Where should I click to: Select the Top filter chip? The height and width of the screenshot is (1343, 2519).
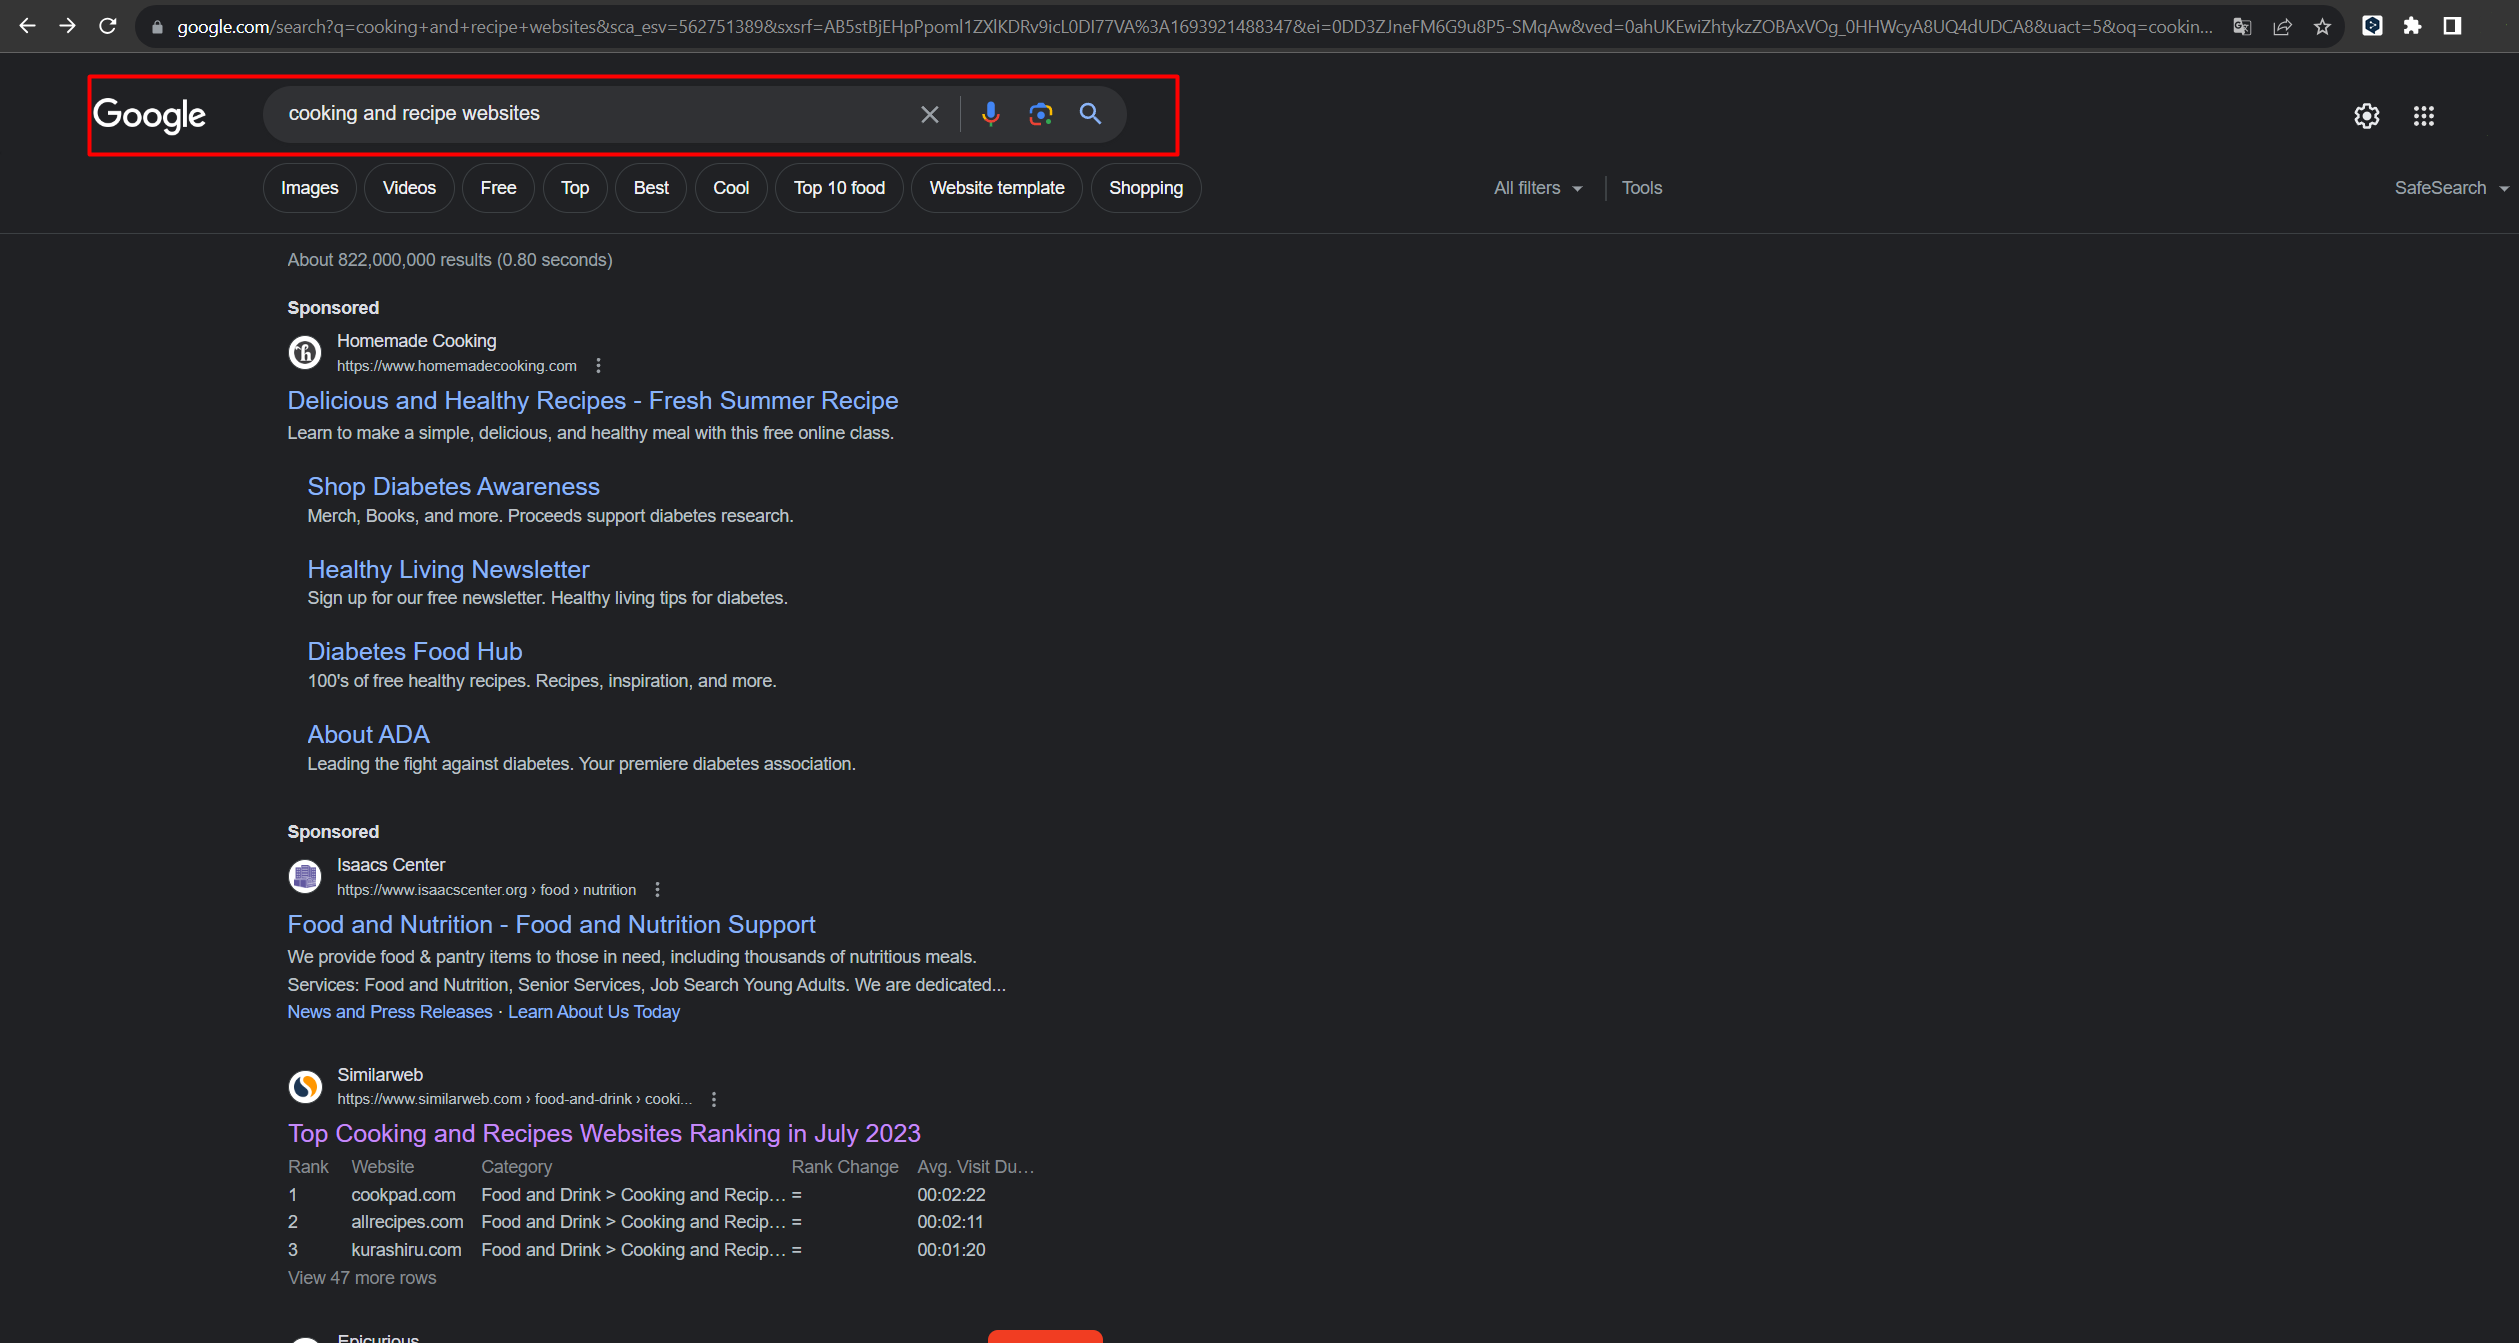[575, 188]
